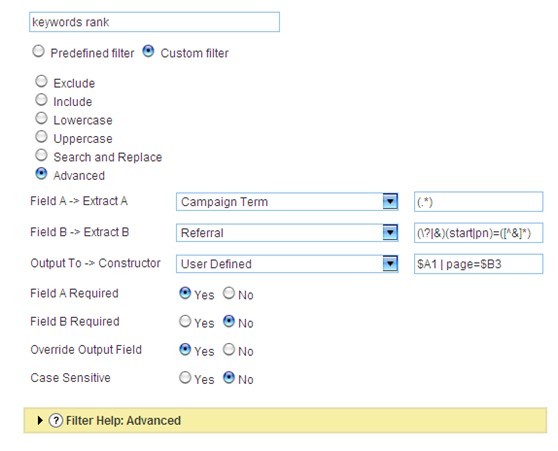Open the User Defined output dropdown
This screenshot has width=558, height=451.
[x=287, y=264]
